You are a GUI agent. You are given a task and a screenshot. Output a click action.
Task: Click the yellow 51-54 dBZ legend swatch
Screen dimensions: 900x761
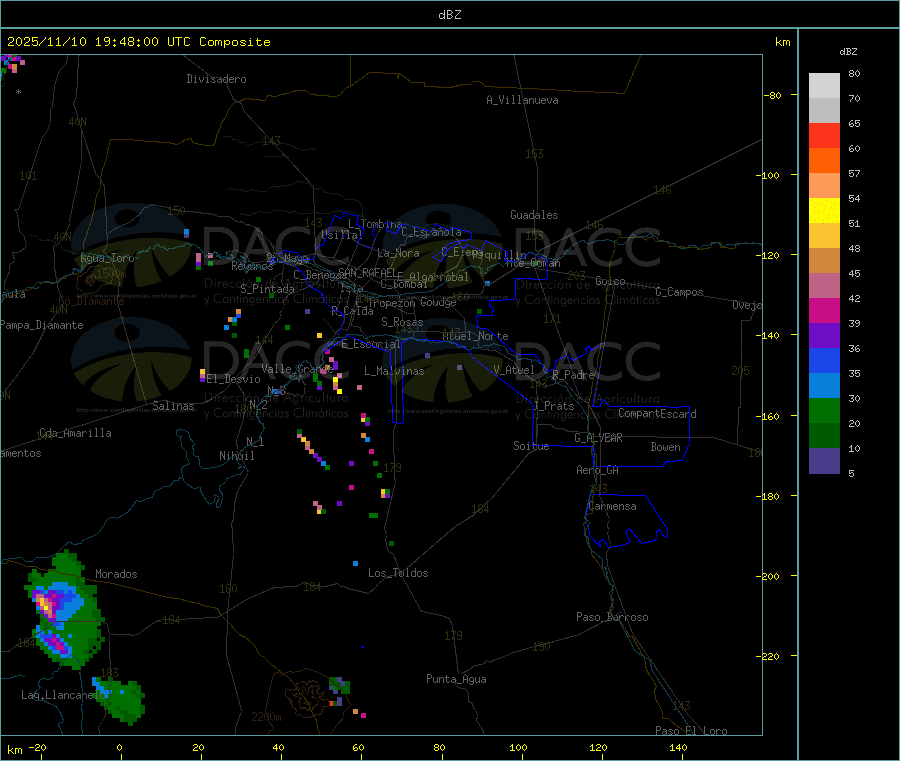point(824,211)
